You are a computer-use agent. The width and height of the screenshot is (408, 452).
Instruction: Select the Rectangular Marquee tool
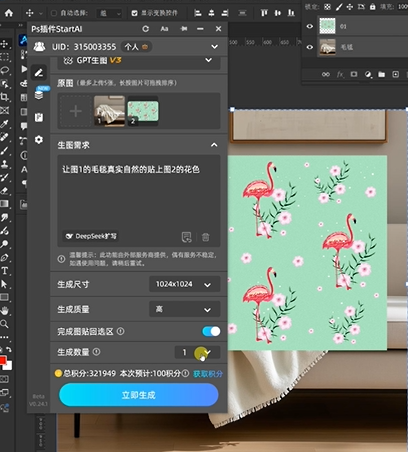pos(5,57)
